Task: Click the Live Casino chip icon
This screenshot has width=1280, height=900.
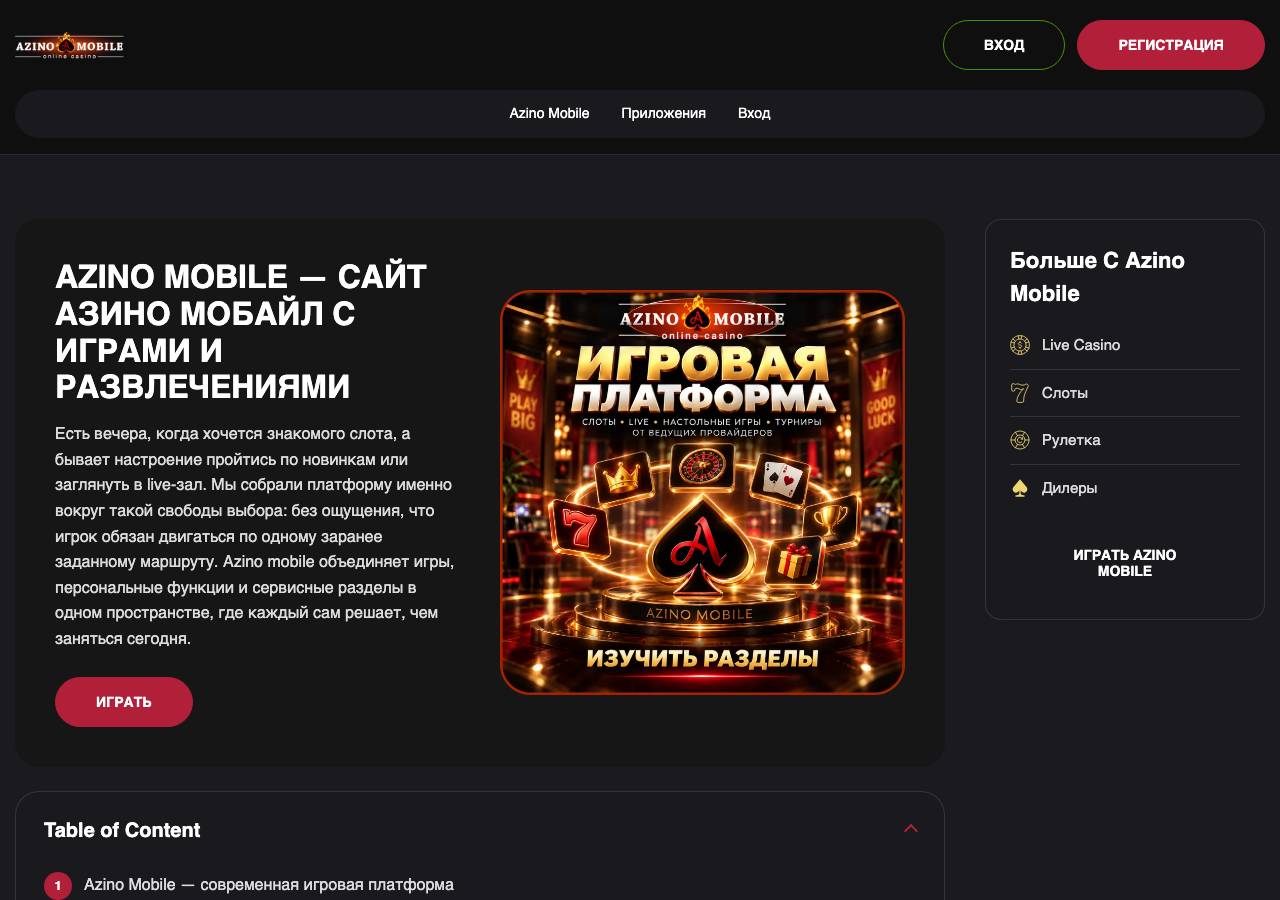Action: click(1020, 345)
